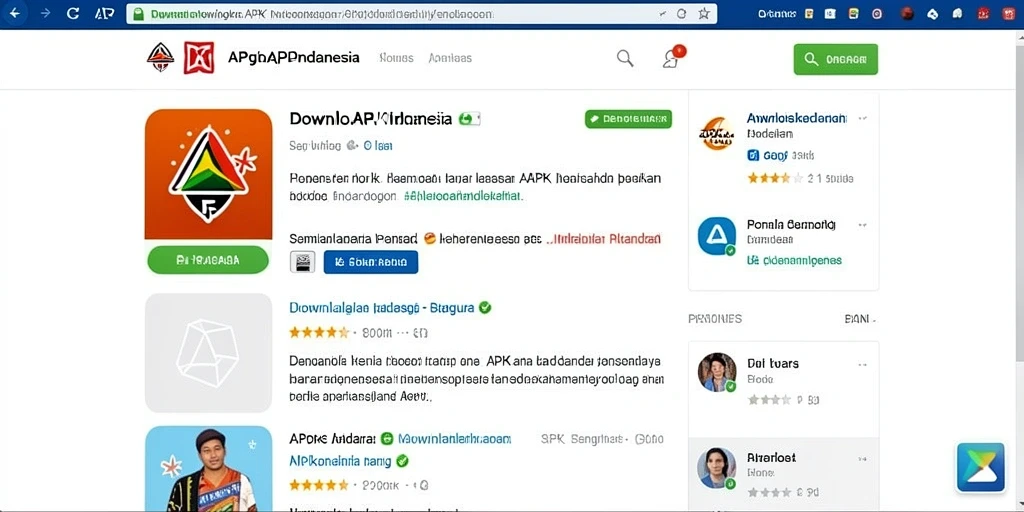Open the 'Somes' navigation item
Viewport: 1024px width, 512px height.
point(396,57)
